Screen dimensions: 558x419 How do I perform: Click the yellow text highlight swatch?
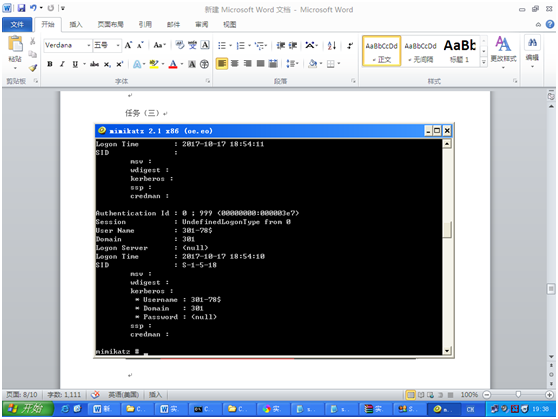pos(154,64)
